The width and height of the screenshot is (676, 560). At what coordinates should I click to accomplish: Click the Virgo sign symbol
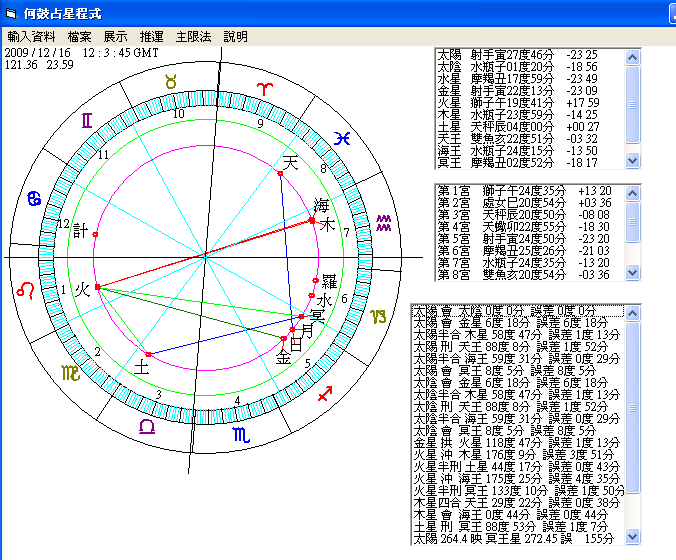[71, 373]
